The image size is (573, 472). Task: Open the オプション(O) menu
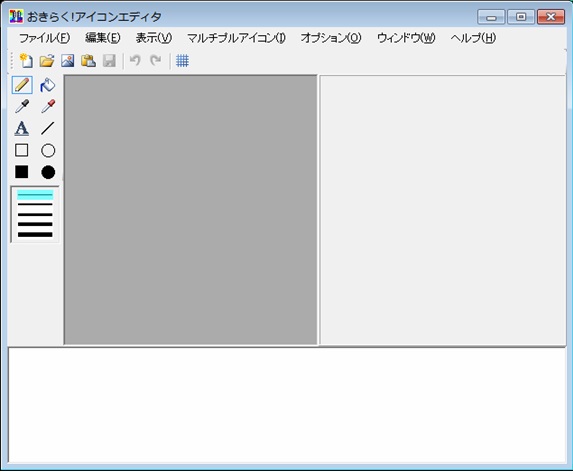point(331,38)
